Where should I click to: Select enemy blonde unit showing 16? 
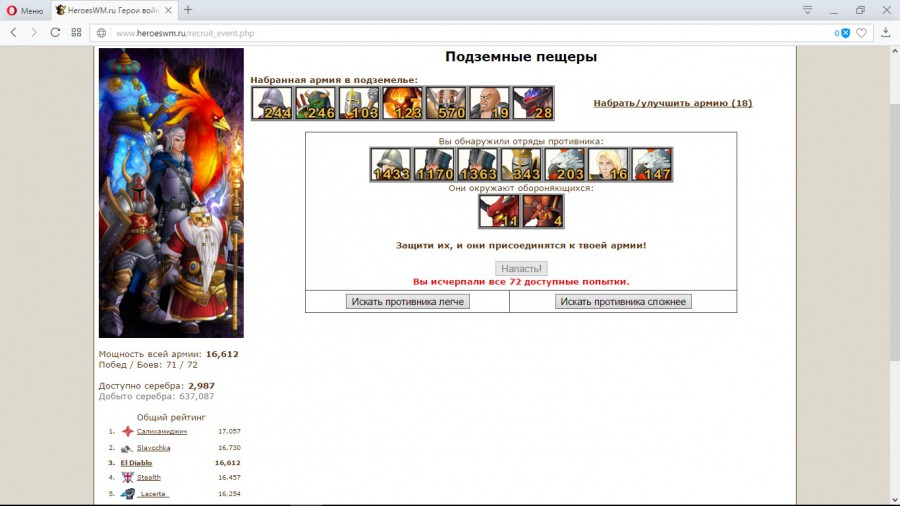click(608, 165)
